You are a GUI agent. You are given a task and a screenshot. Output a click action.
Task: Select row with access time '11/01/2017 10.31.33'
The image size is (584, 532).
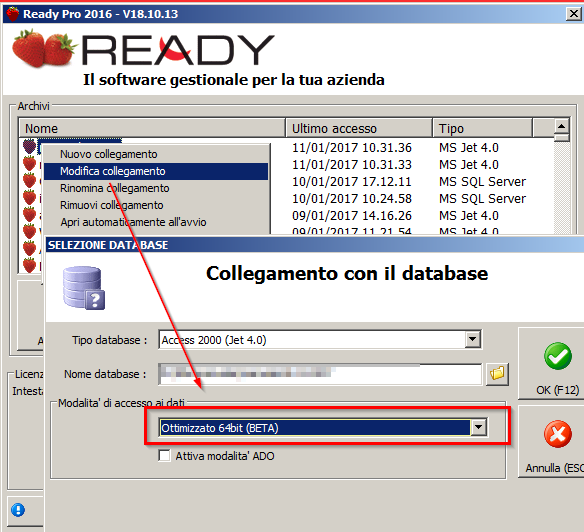coord(352,164)
